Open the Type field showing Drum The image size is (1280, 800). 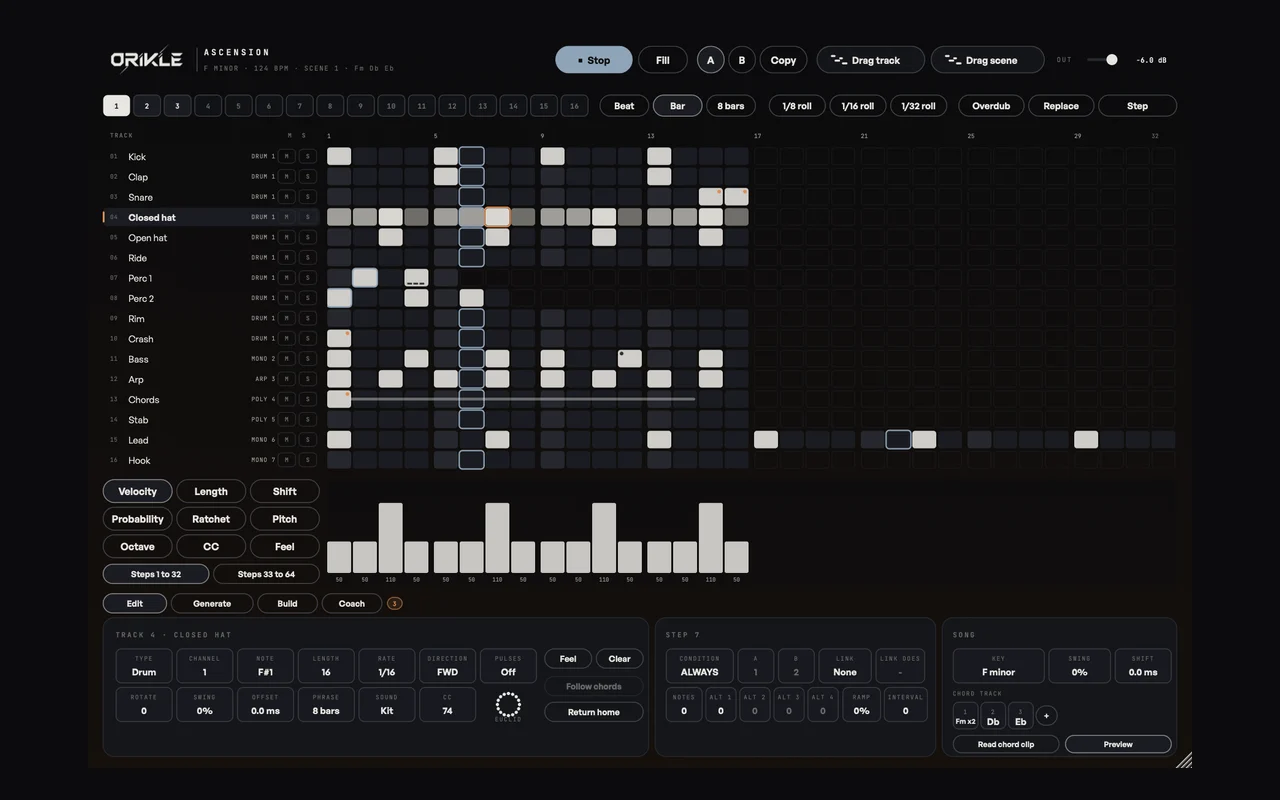[144, 666]
